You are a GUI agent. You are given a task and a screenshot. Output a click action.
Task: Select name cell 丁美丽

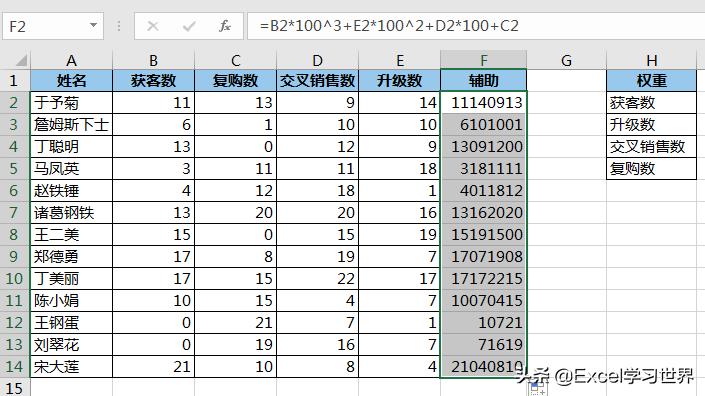pyautogui.click(x=71, y=279)
